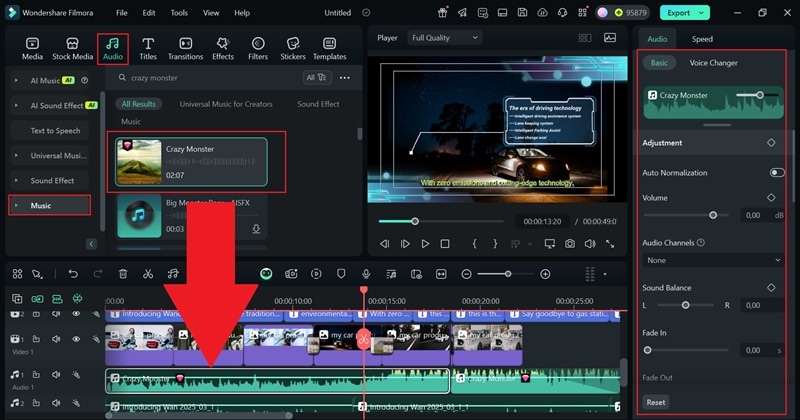The image size is (800, 420).
Task: Open the Filters tab
Action: point(258,49)
